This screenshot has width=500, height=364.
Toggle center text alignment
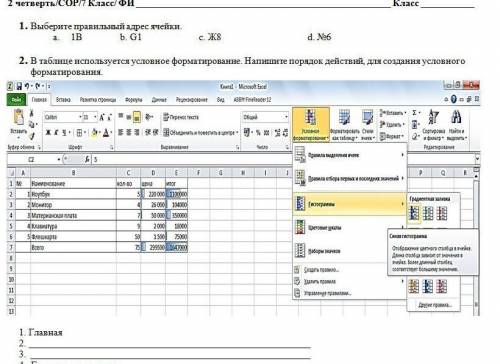pos(129,132)
